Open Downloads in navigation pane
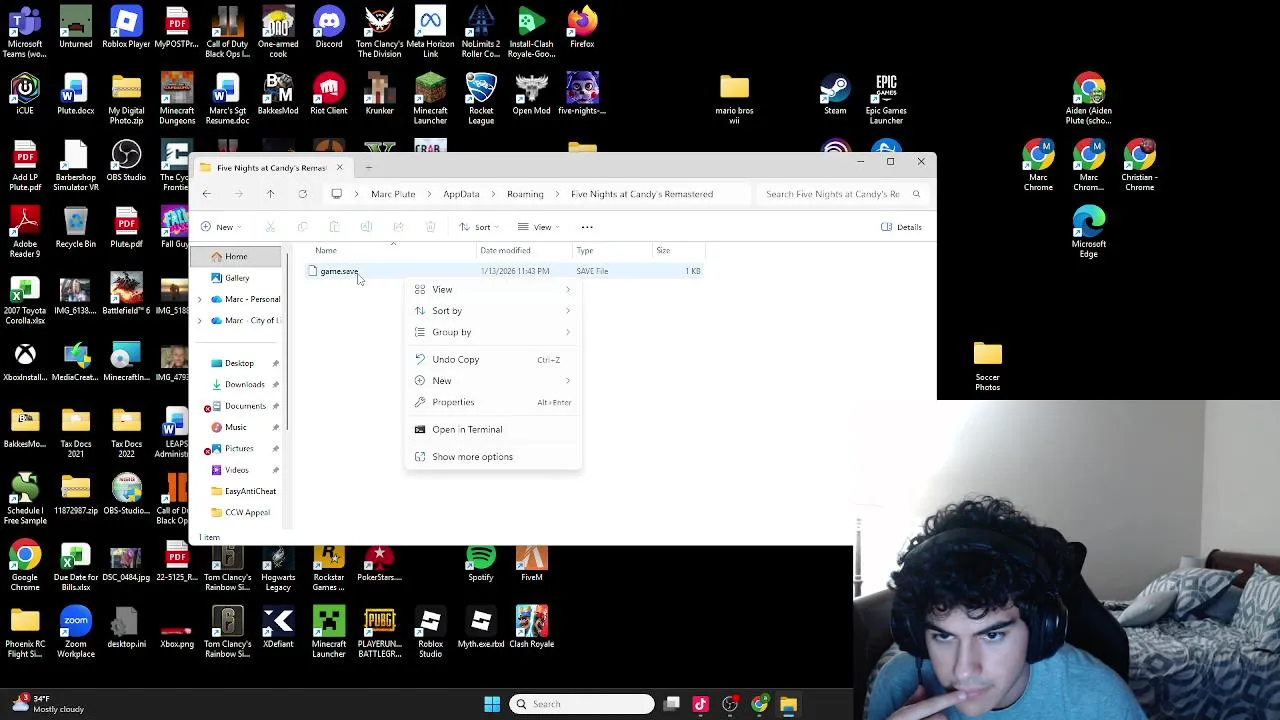 244,385
